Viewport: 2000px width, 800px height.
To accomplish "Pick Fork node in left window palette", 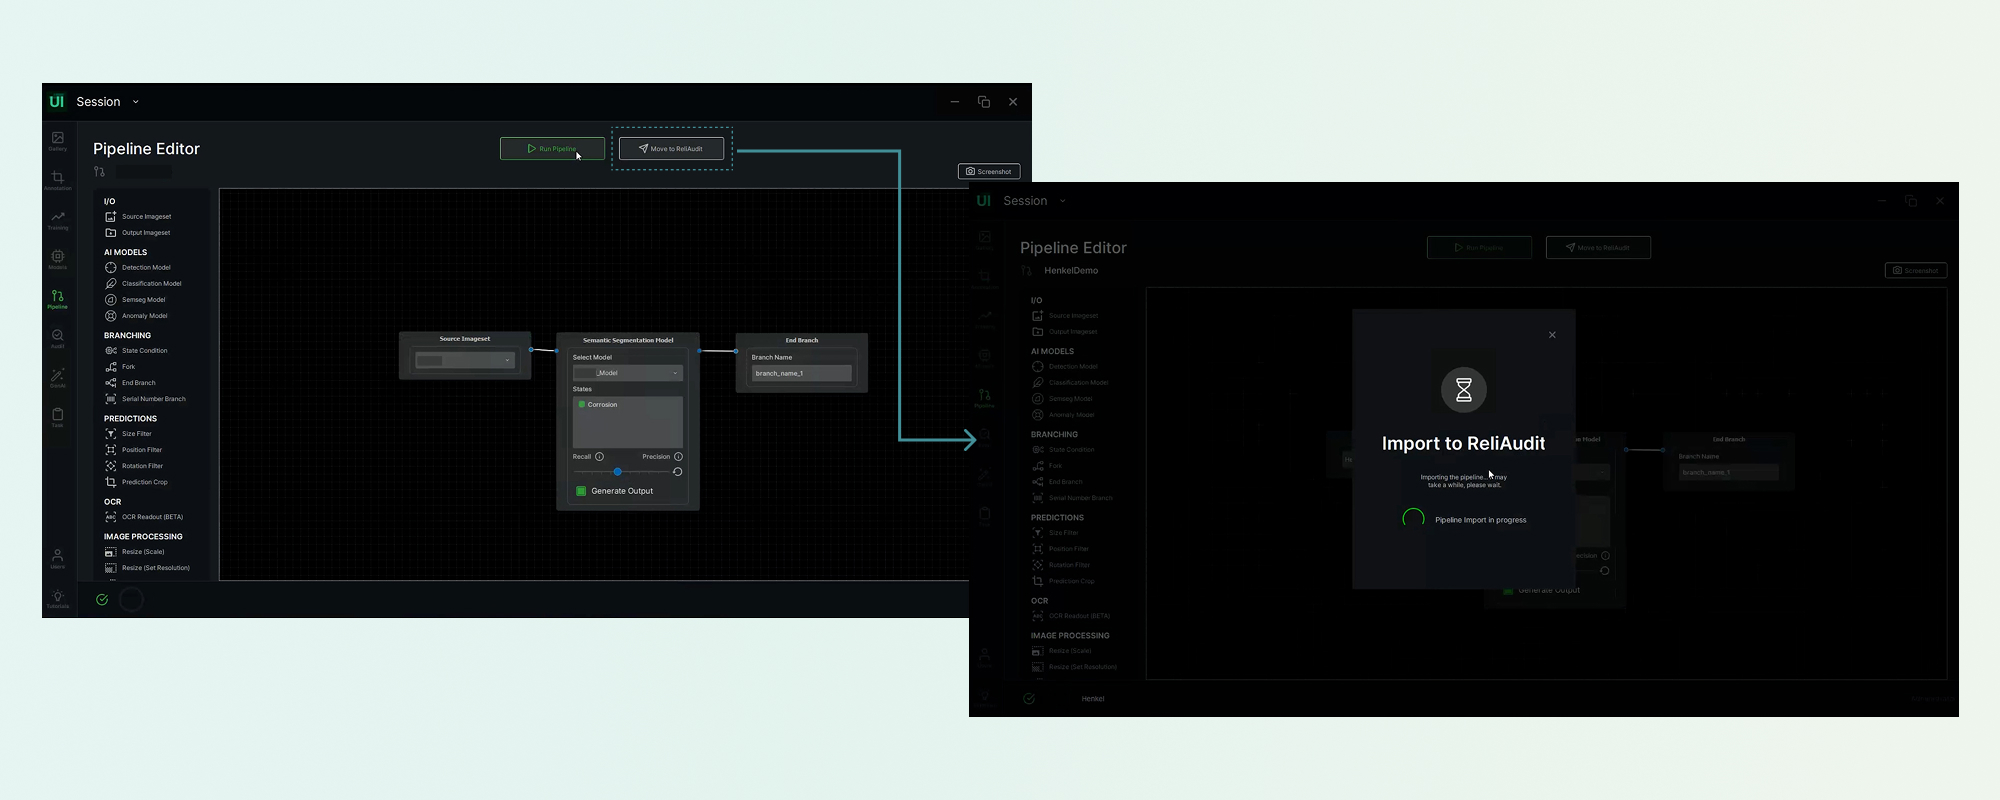I will click(x=120, y=367).
